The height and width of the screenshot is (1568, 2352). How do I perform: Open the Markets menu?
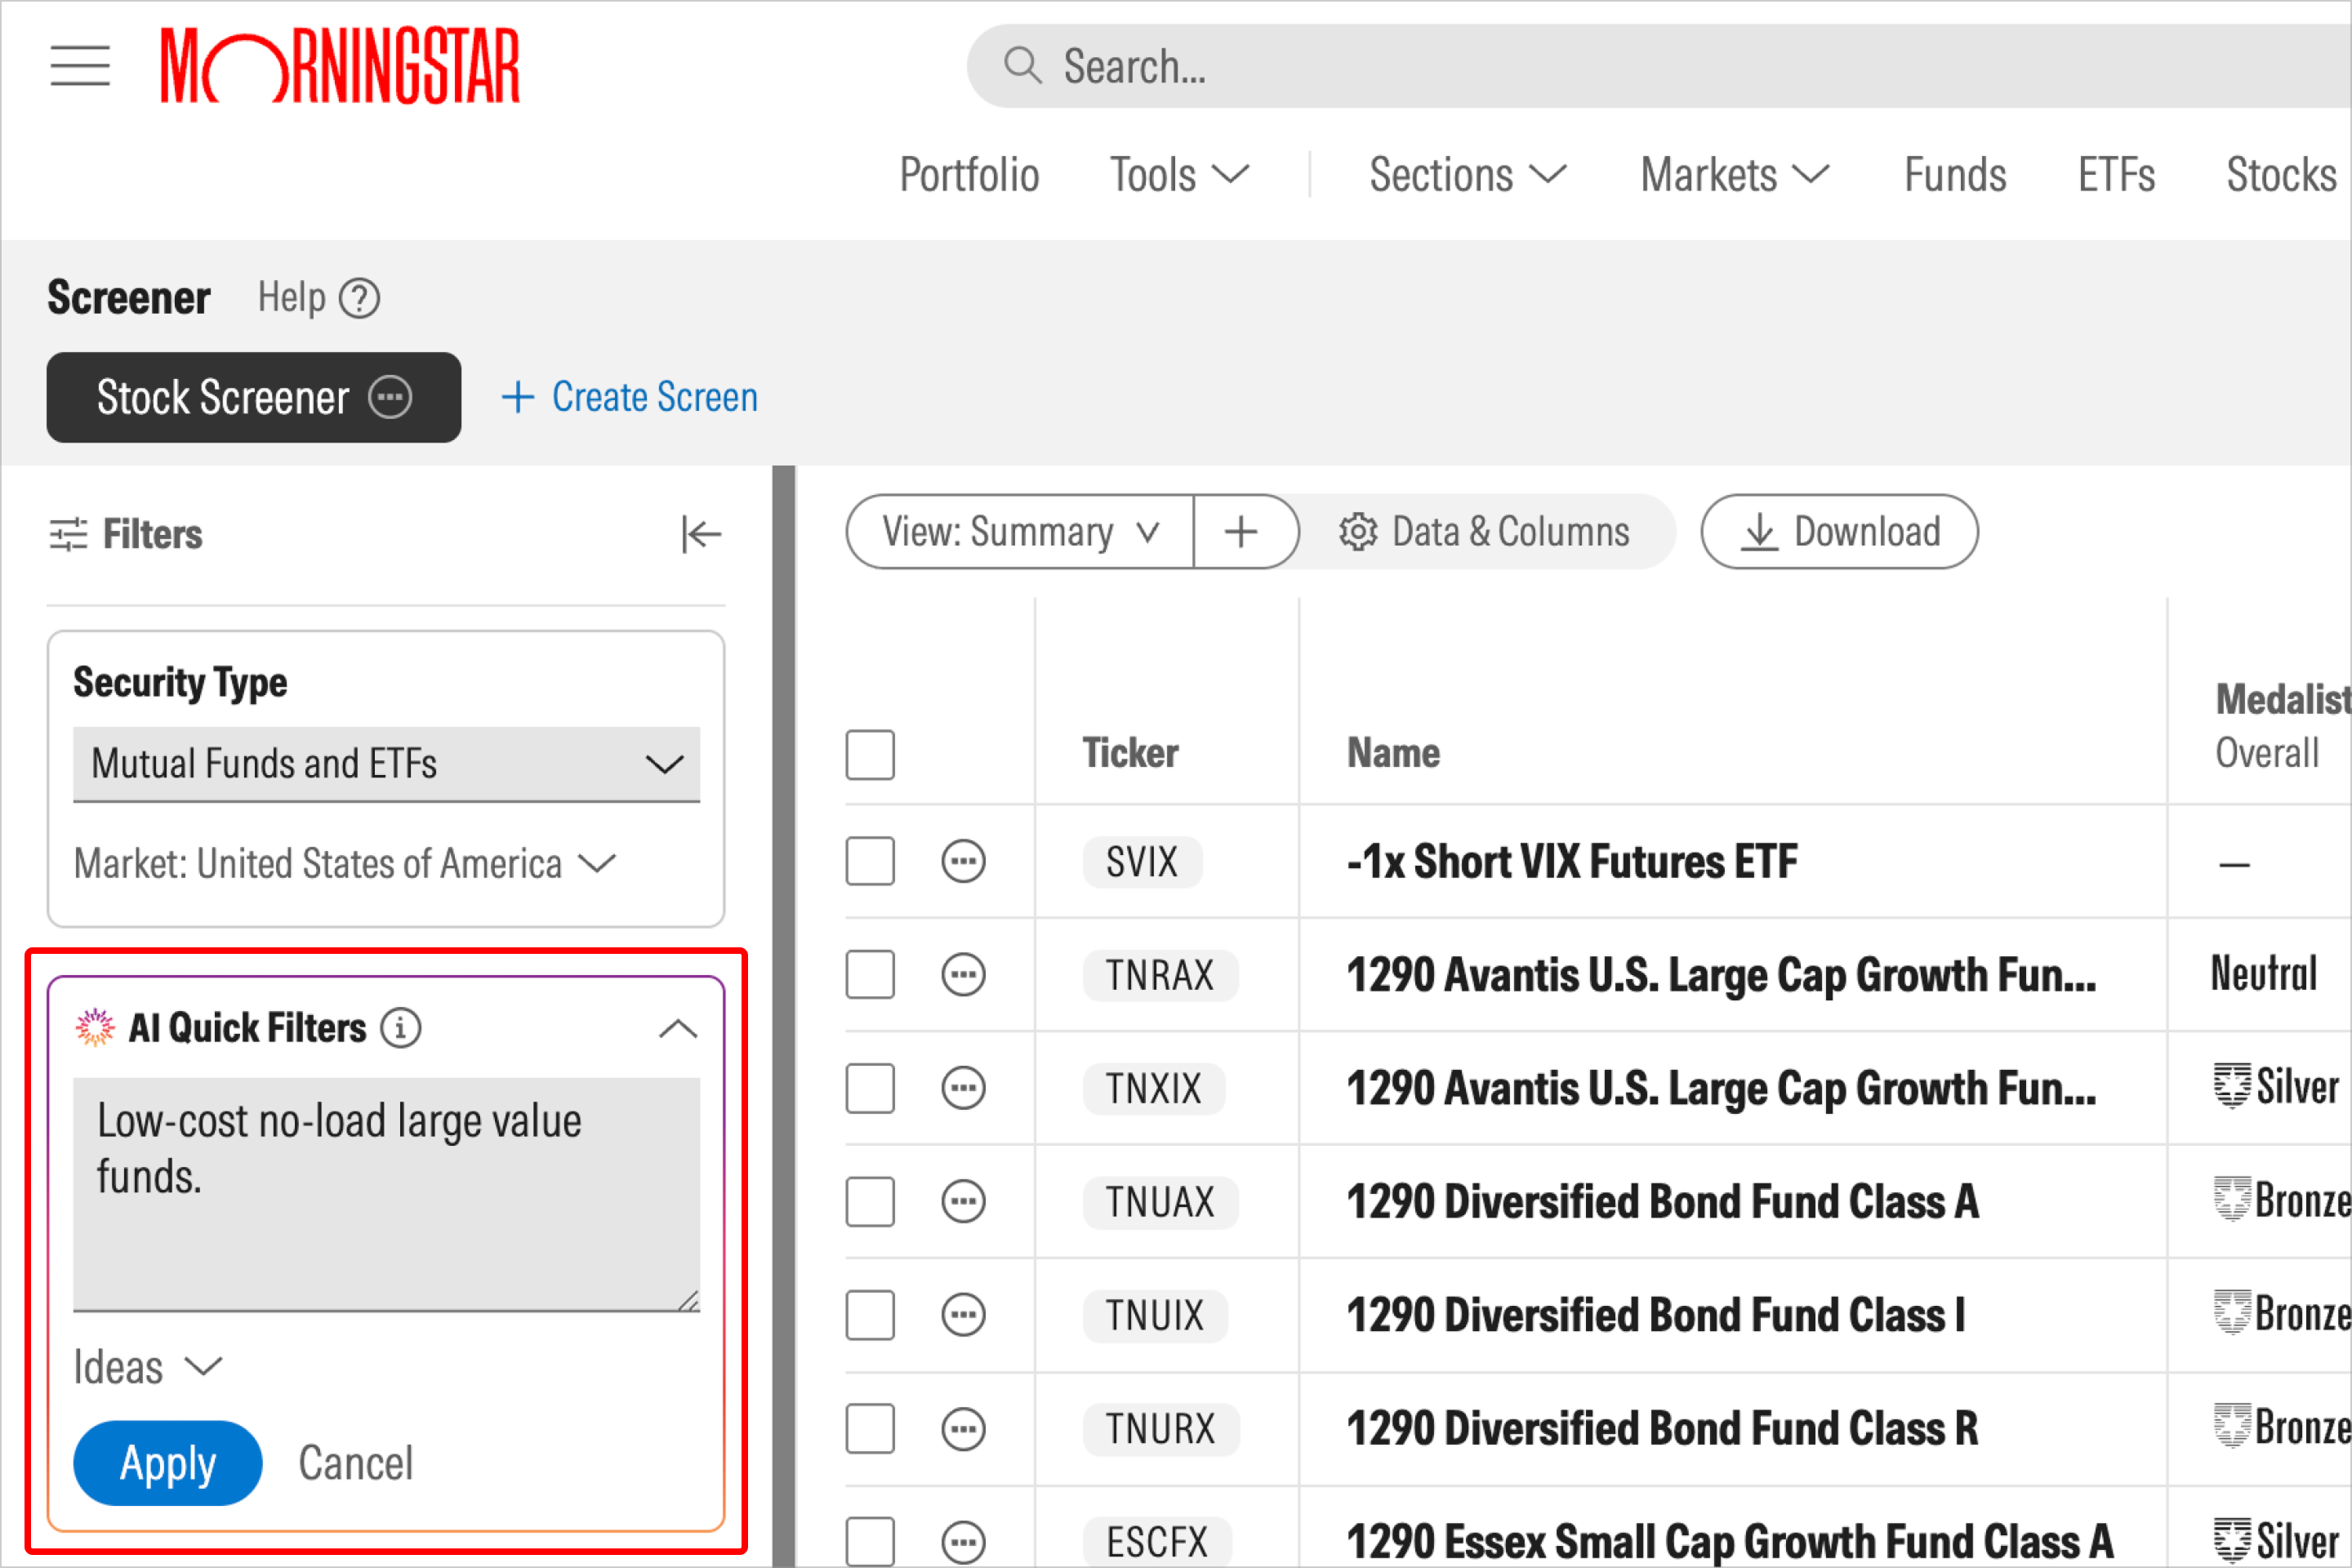(x=1735, y=175)
